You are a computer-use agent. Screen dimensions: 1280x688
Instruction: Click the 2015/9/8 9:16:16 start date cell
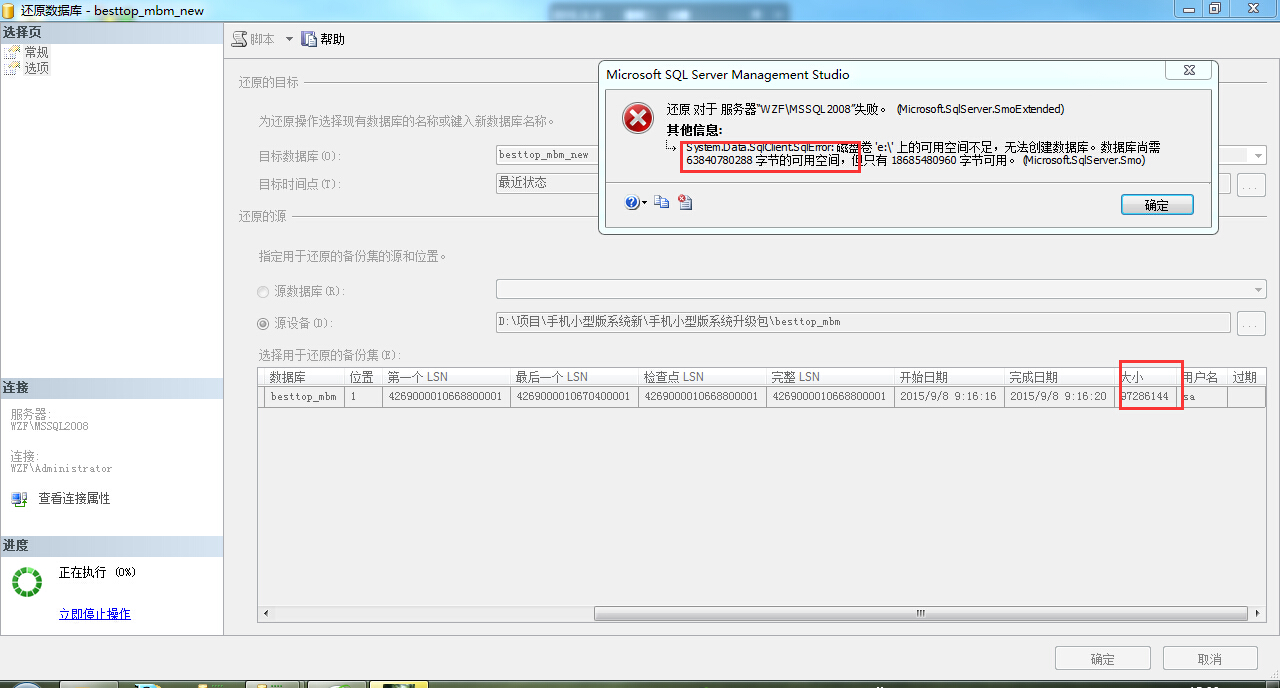coord(948,396)
